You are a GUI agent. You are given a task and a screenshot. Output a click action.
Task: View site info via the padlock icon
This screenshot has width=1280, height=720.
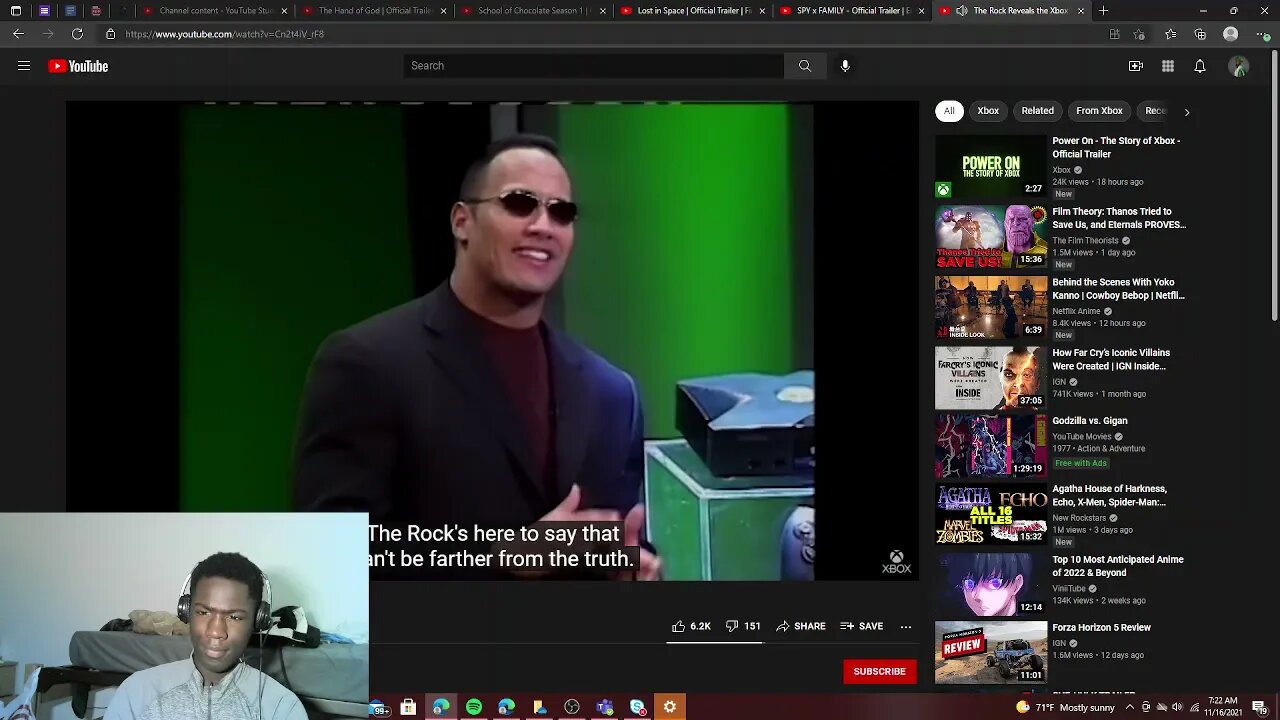click(110, 34)
